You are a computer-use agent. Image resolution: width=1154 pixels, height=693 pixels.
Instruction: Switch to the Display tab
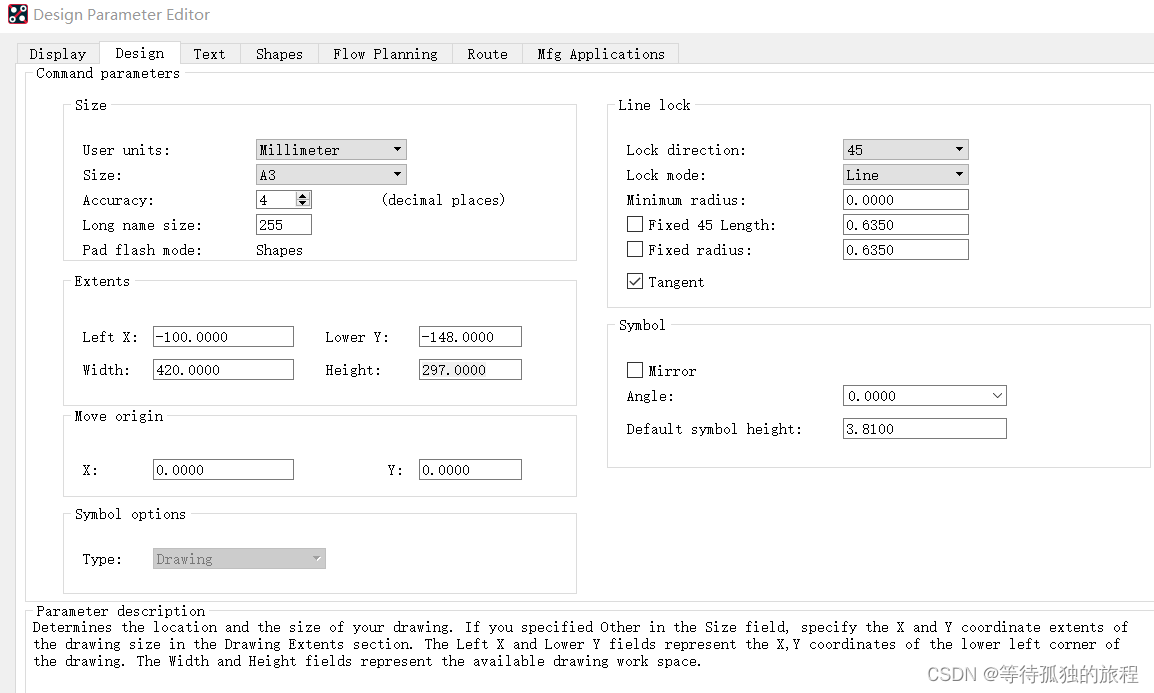pos(57,54)
